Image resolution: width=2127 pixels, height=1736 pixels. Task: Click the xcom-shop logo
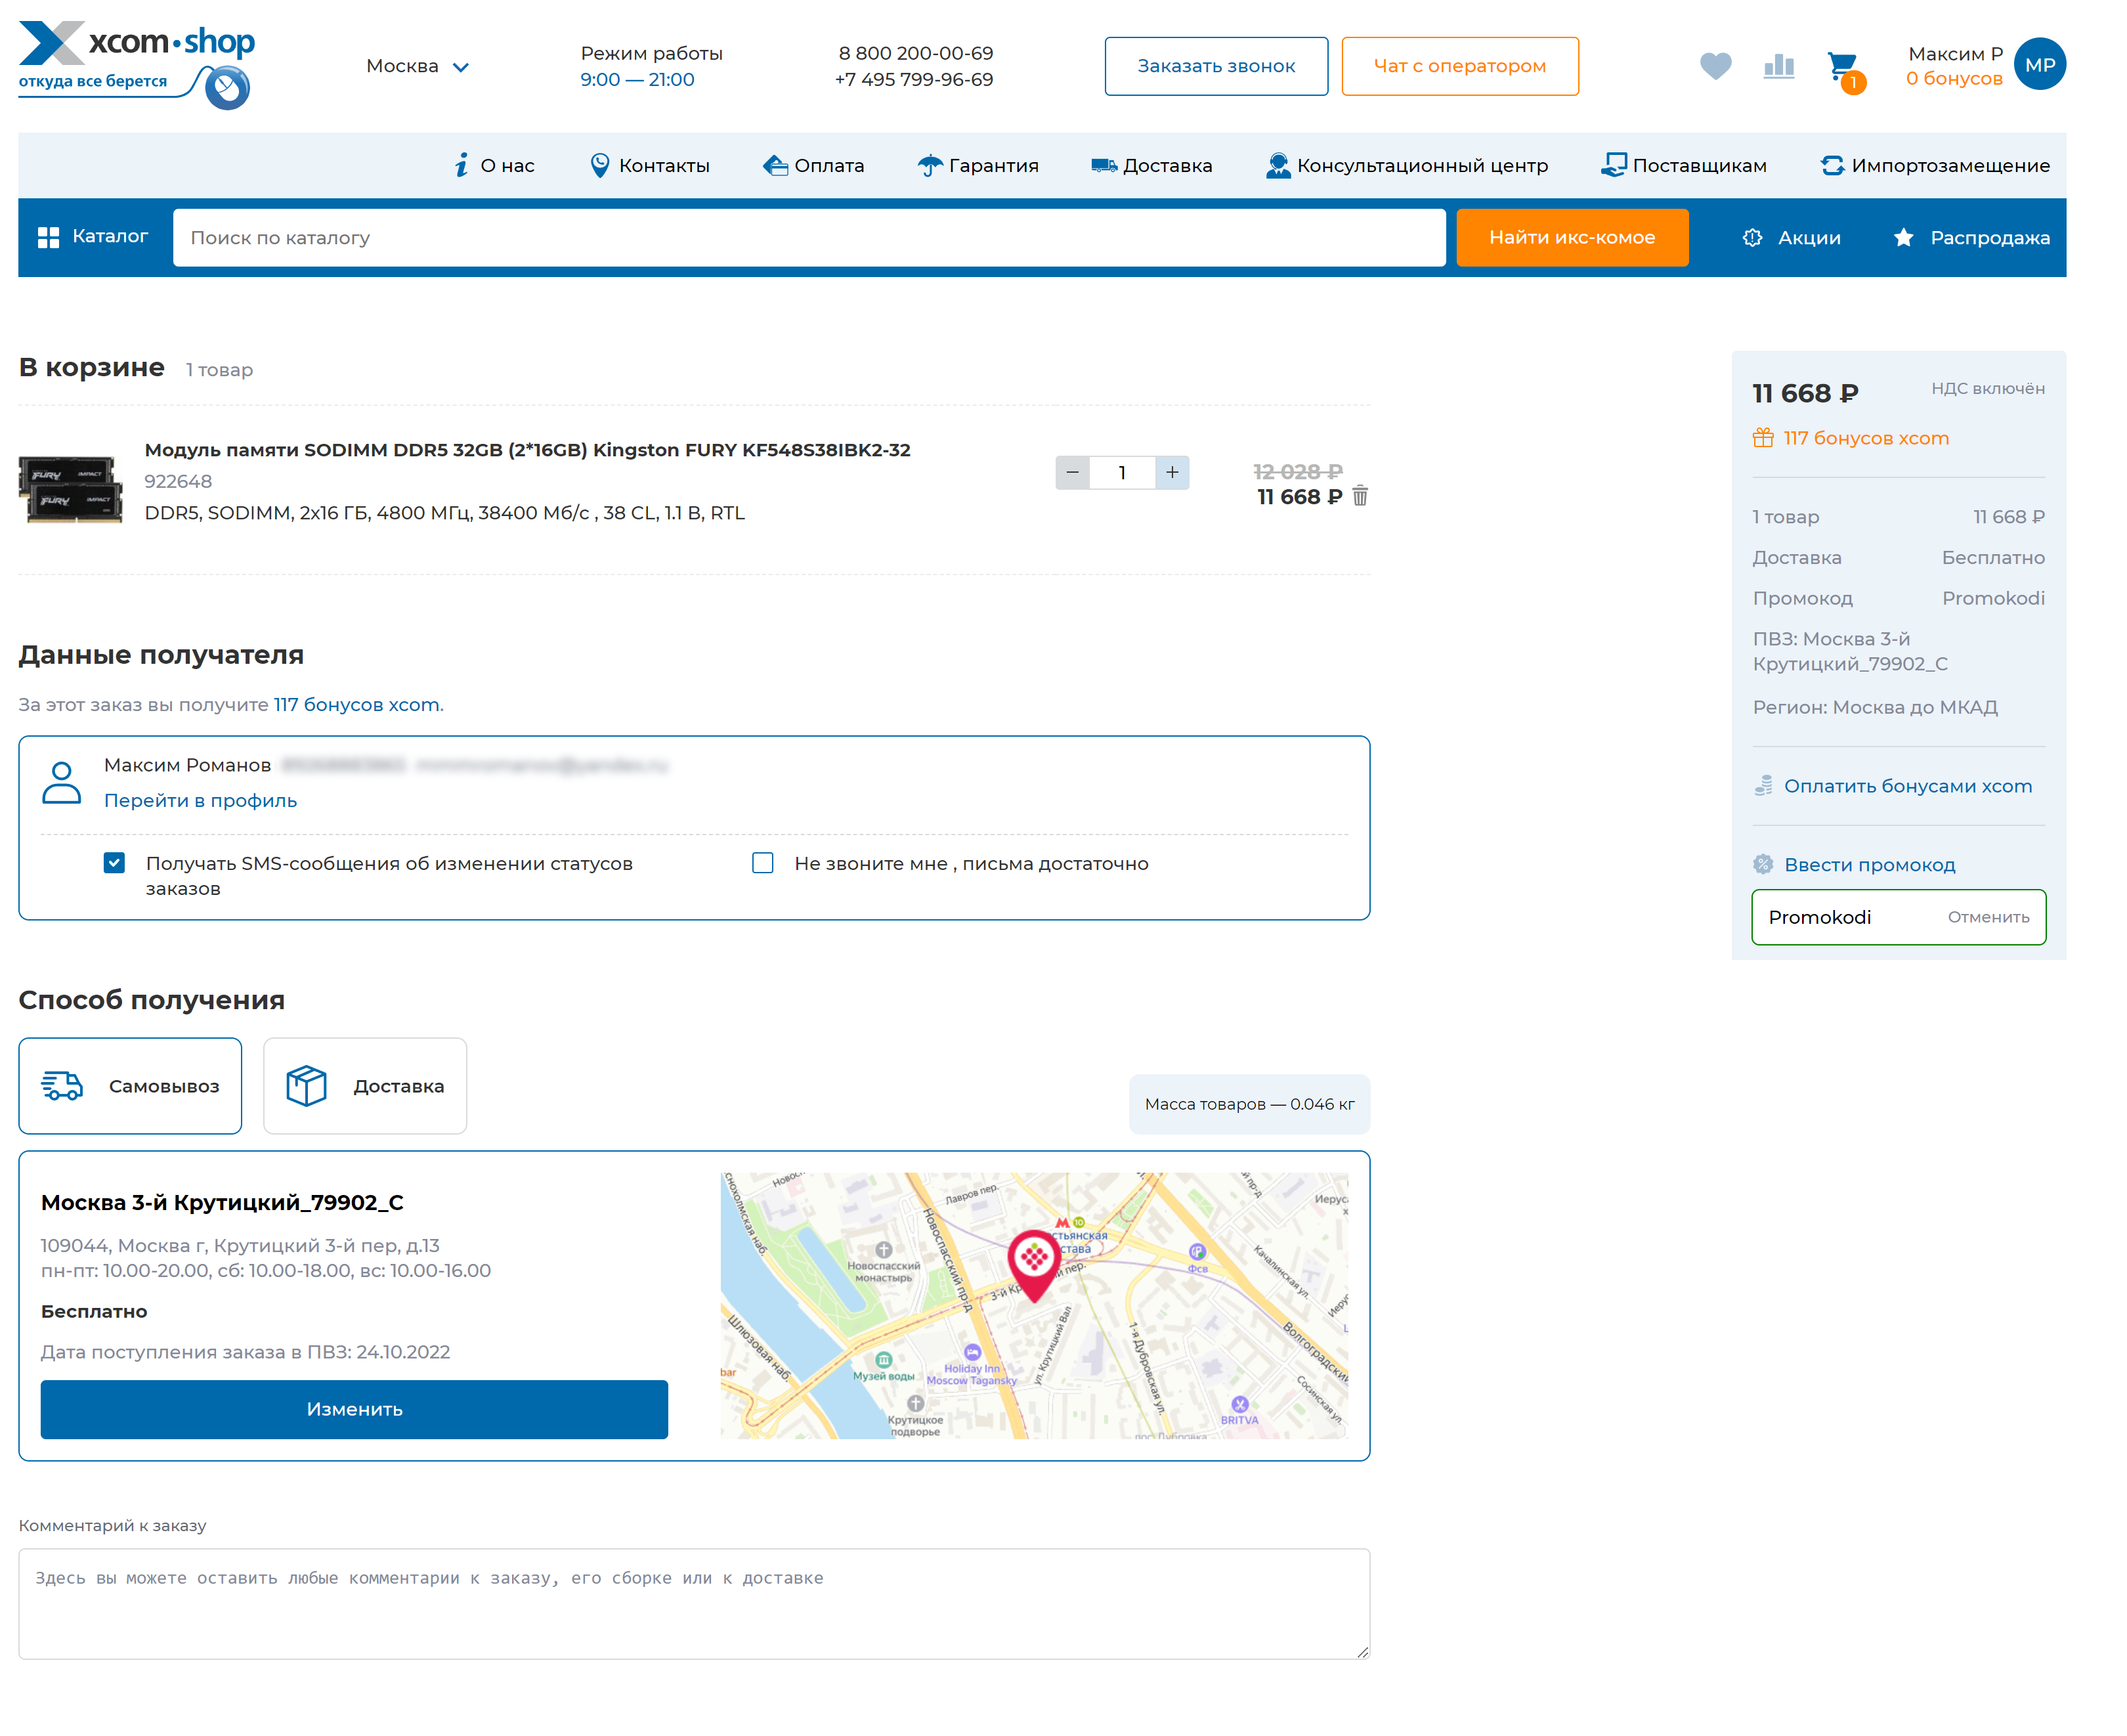tap(137, 65)
